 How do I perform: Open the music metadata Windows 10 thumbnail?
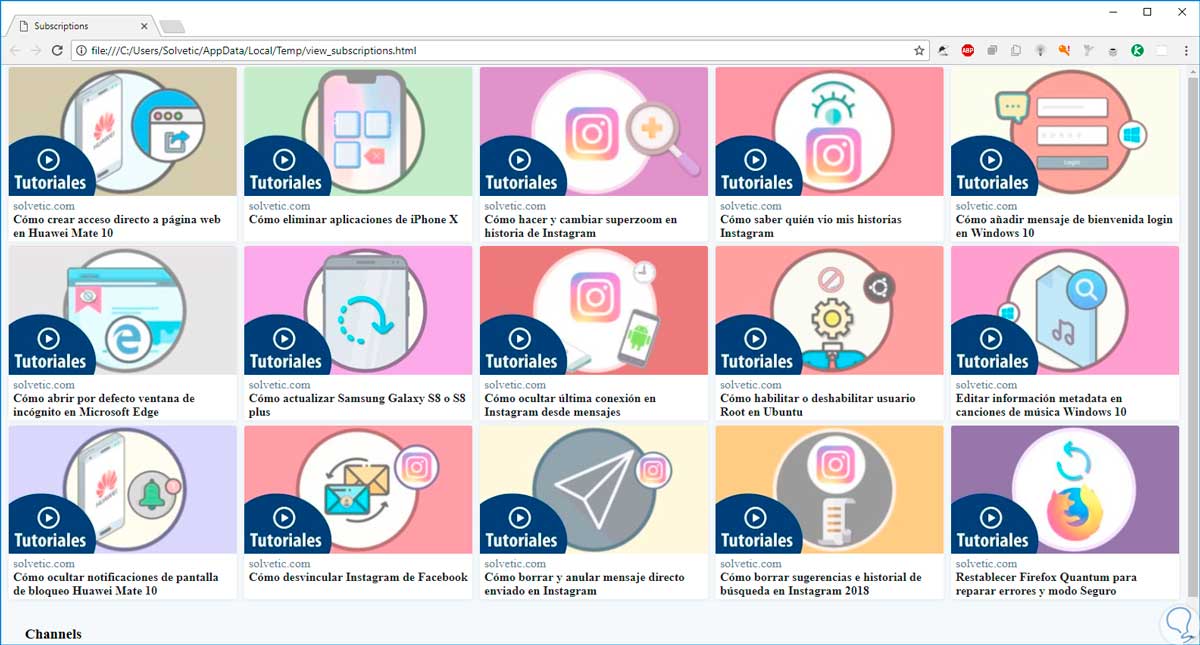coord(1065,310)
